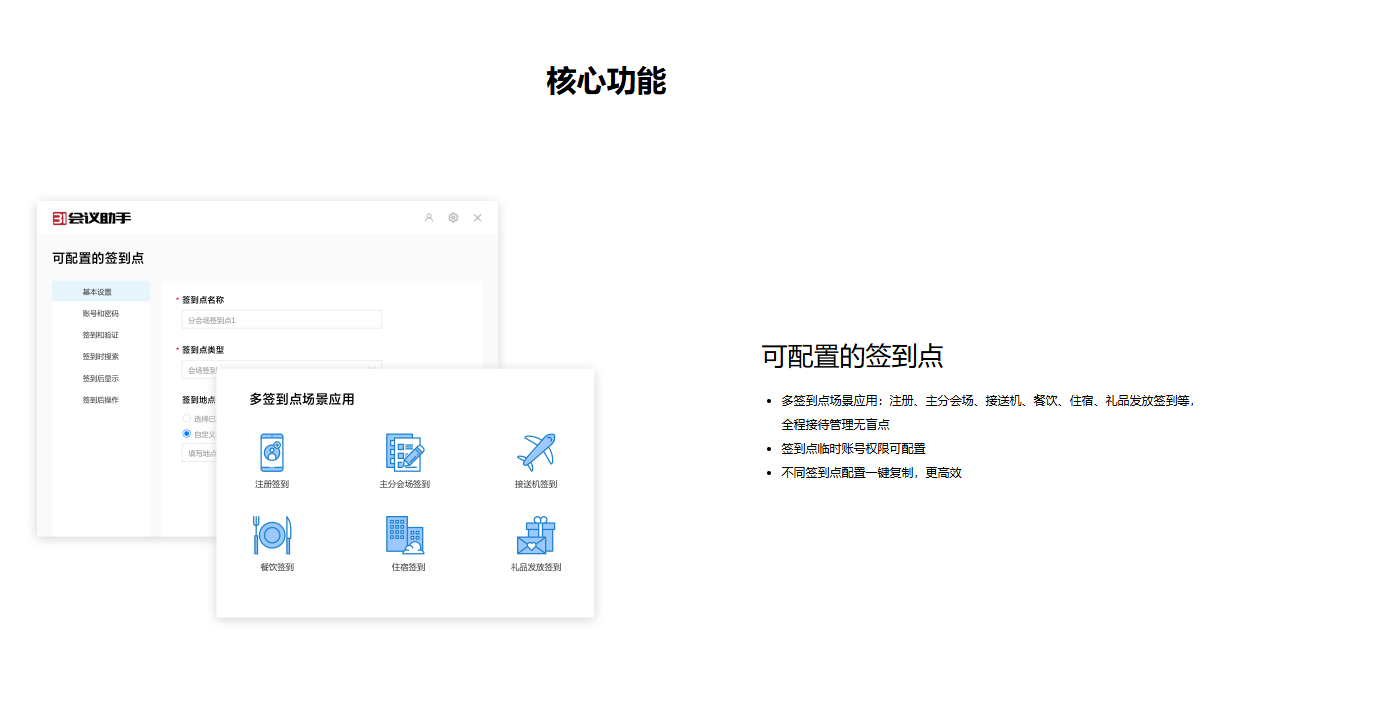Choose the 餐饮签到 plate and cutlery icon
The width and height of the screenshot is (1380, 701).
click(x=271, y=535)
